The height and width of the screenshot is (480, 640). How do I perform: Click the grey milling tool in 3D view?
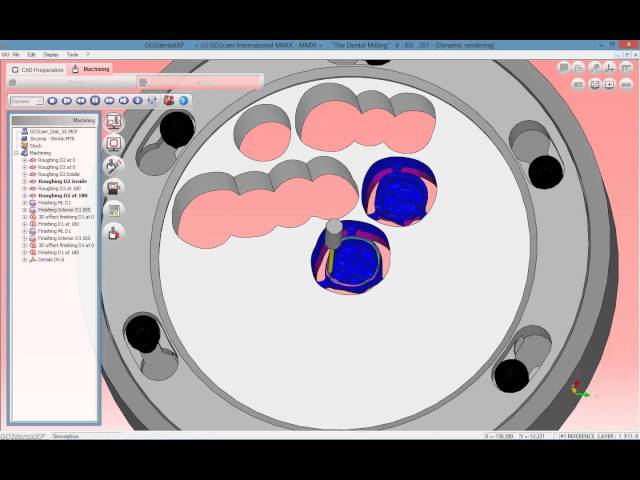pos(333,235)
